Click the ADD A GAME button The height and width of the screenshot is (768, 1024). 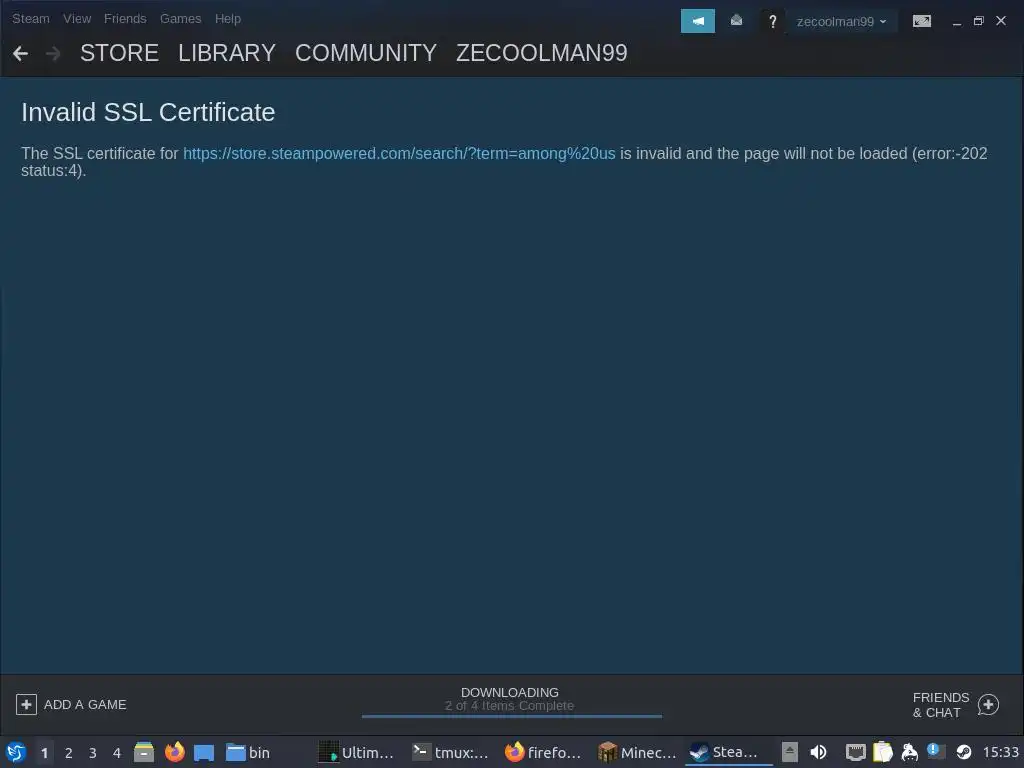point(71,705)
